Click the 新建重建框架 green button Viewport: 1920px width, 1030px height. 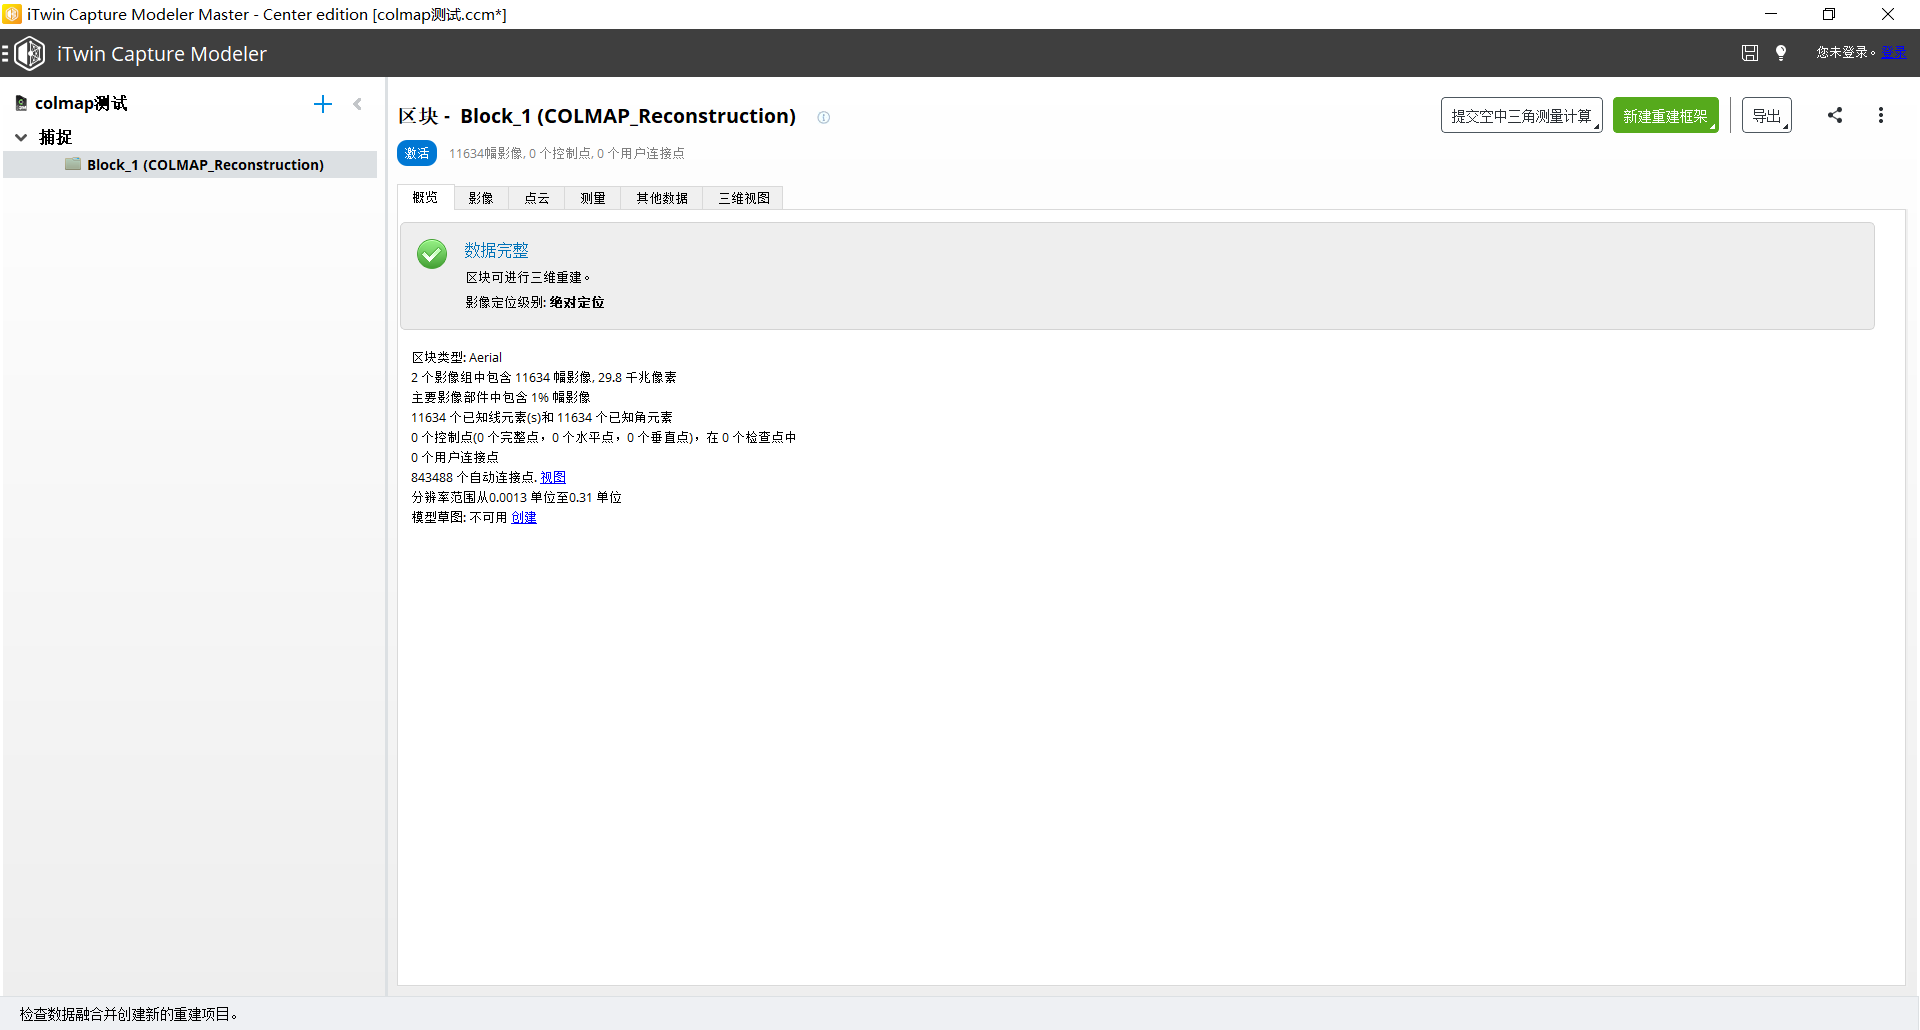pyautogui.click(x=1665, y=116)
